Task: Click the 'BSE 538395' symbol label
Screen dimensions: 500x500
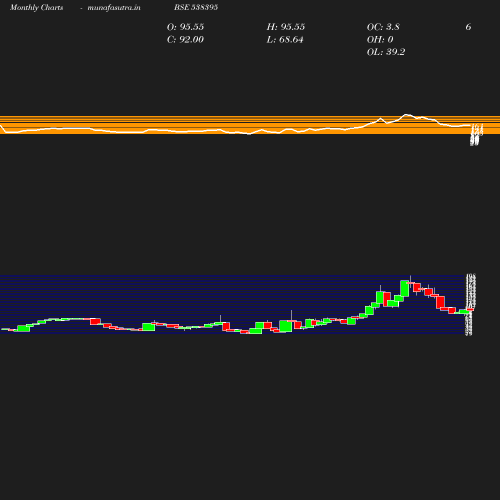Action: (x=196, y=7)
